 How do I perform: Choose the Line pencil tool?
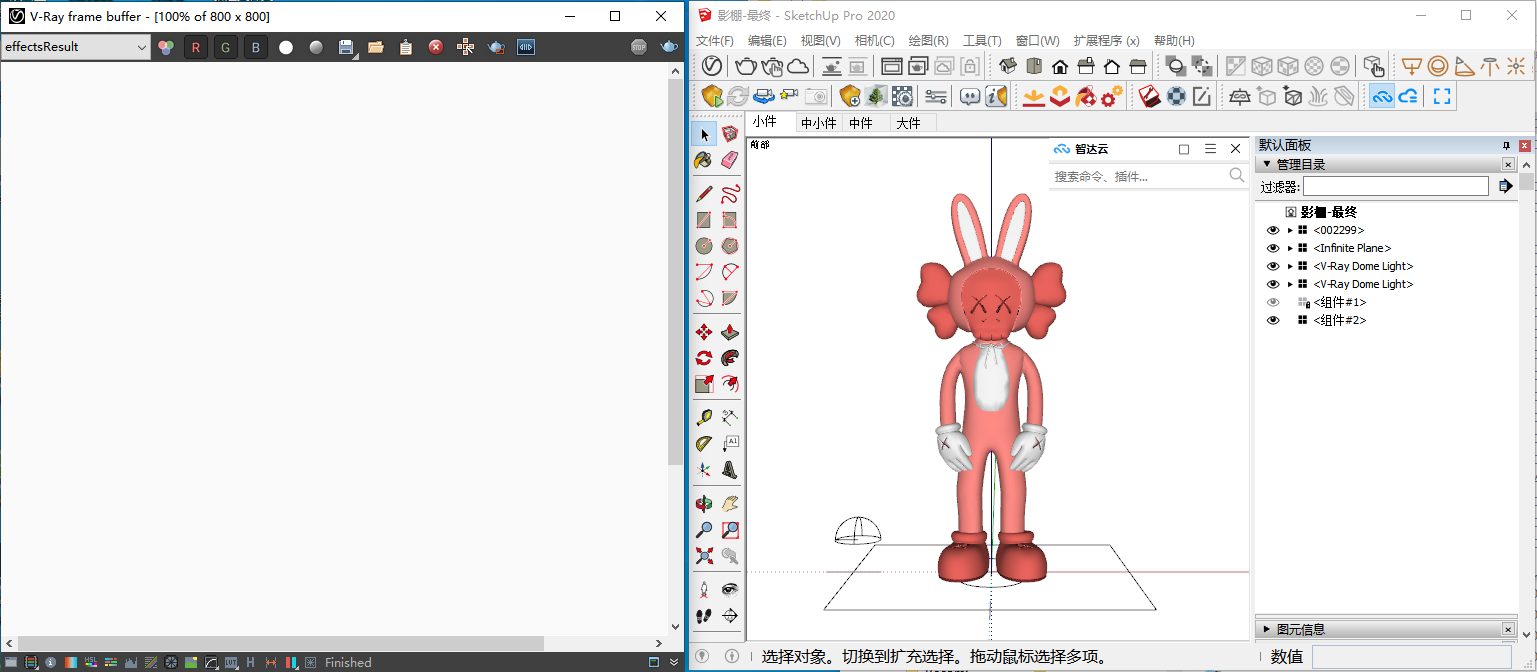pyautogui.click(x=704, y=193)
